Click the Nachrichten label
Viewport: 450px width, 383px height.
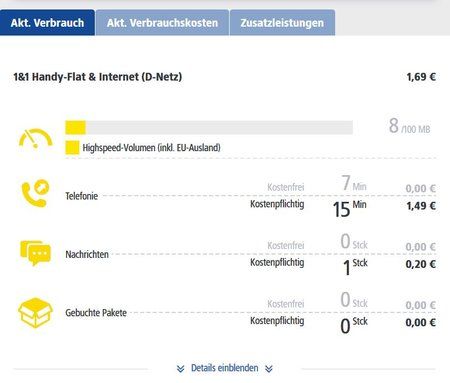87,254
